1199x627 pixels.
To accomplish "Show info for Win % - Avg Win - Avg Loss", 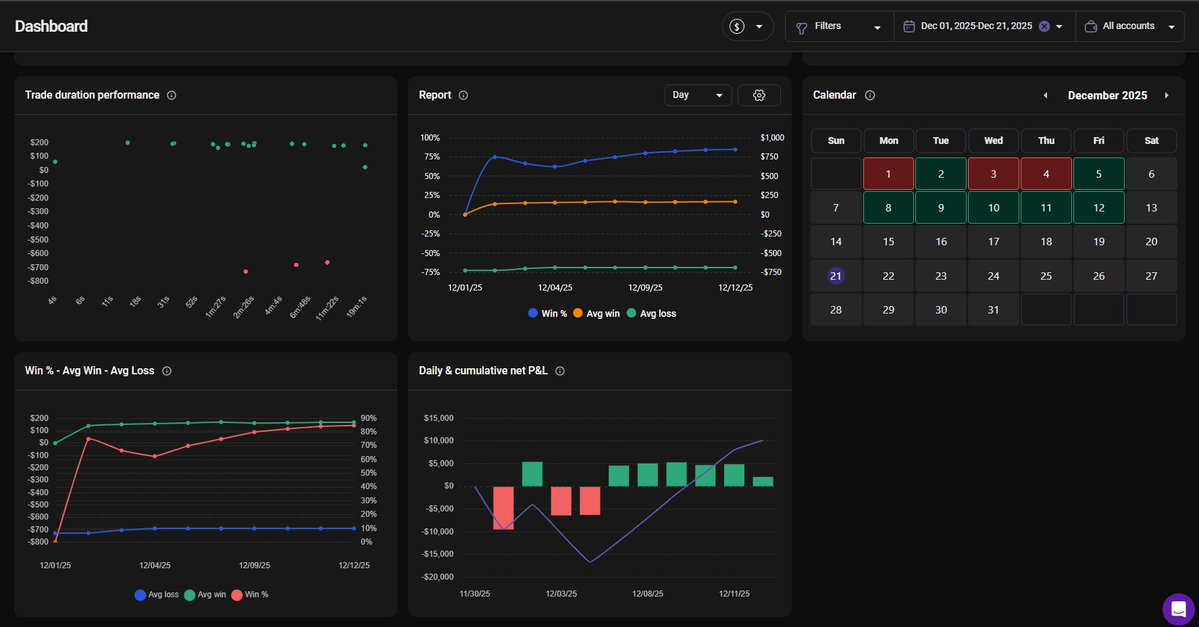I will click(167, 371).
